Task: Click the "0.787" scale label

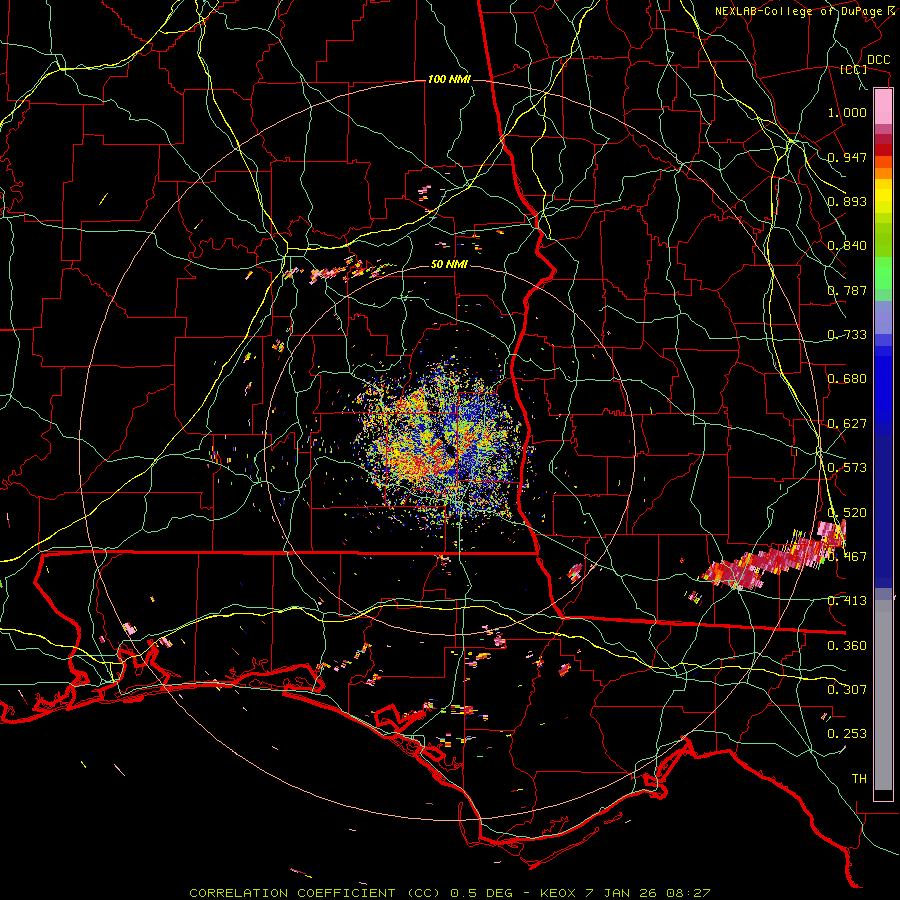Action: [x=847, y=290]
